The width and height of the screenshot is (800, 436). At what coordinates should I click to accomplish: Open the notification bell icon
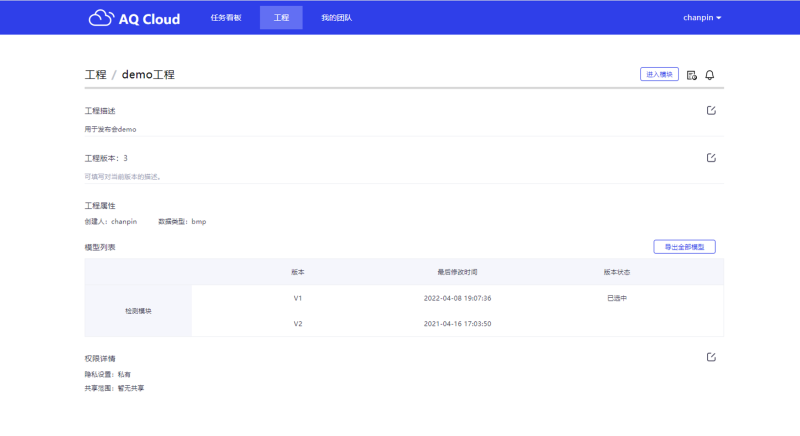click(x=710, y=75)
